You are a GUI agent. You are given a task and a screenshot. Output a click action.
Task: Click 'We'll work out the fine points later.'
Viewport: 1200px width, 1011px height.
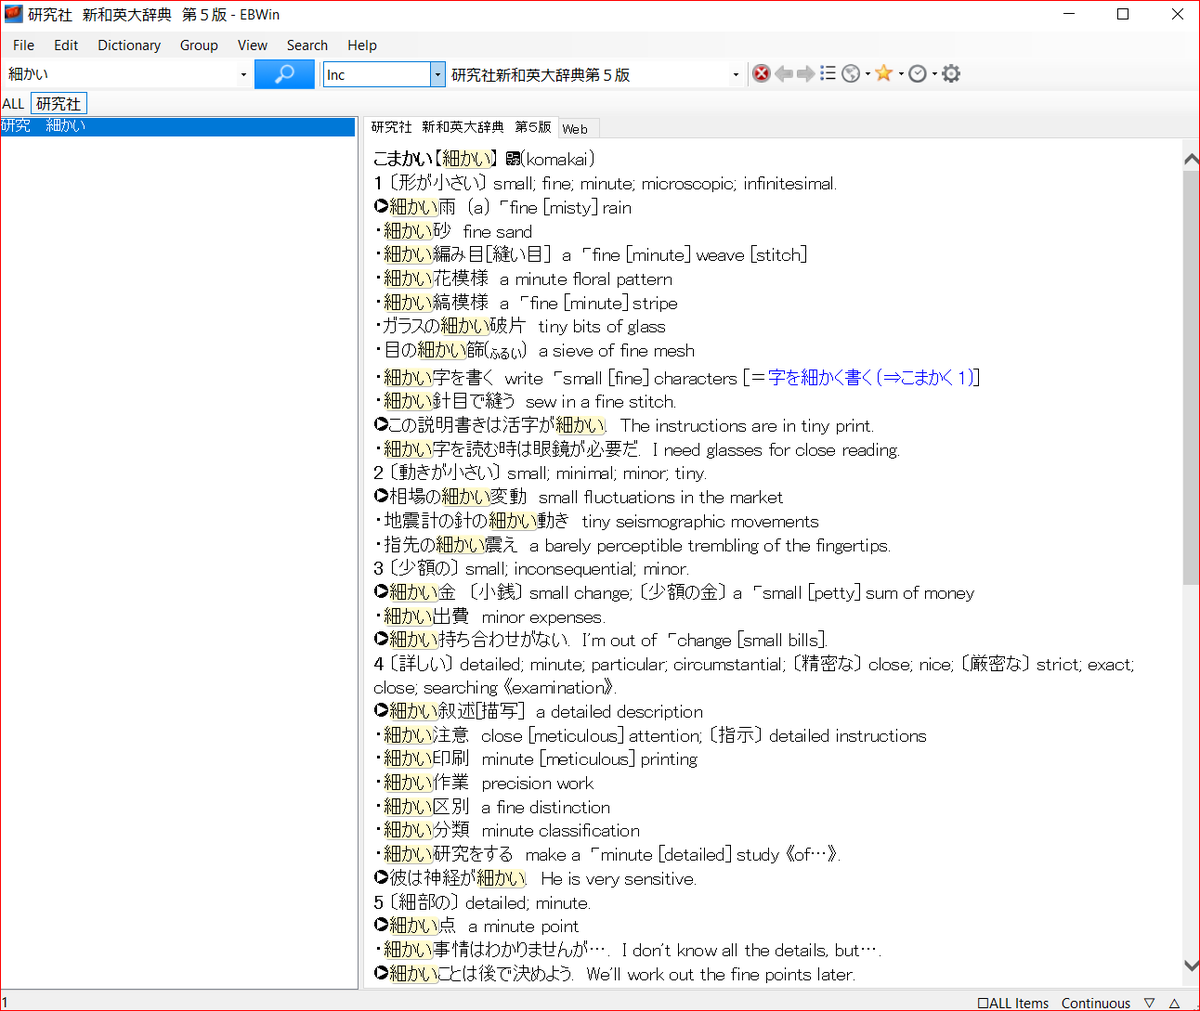pos(721,975)
